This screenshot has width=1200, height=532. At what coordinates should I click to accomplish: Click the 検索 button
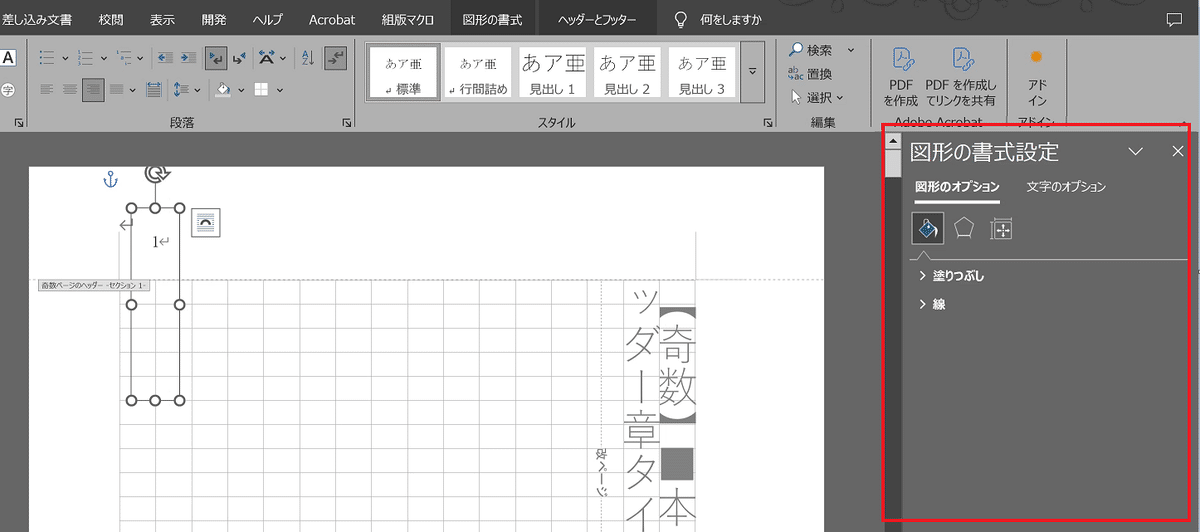(x=812, y=50)
